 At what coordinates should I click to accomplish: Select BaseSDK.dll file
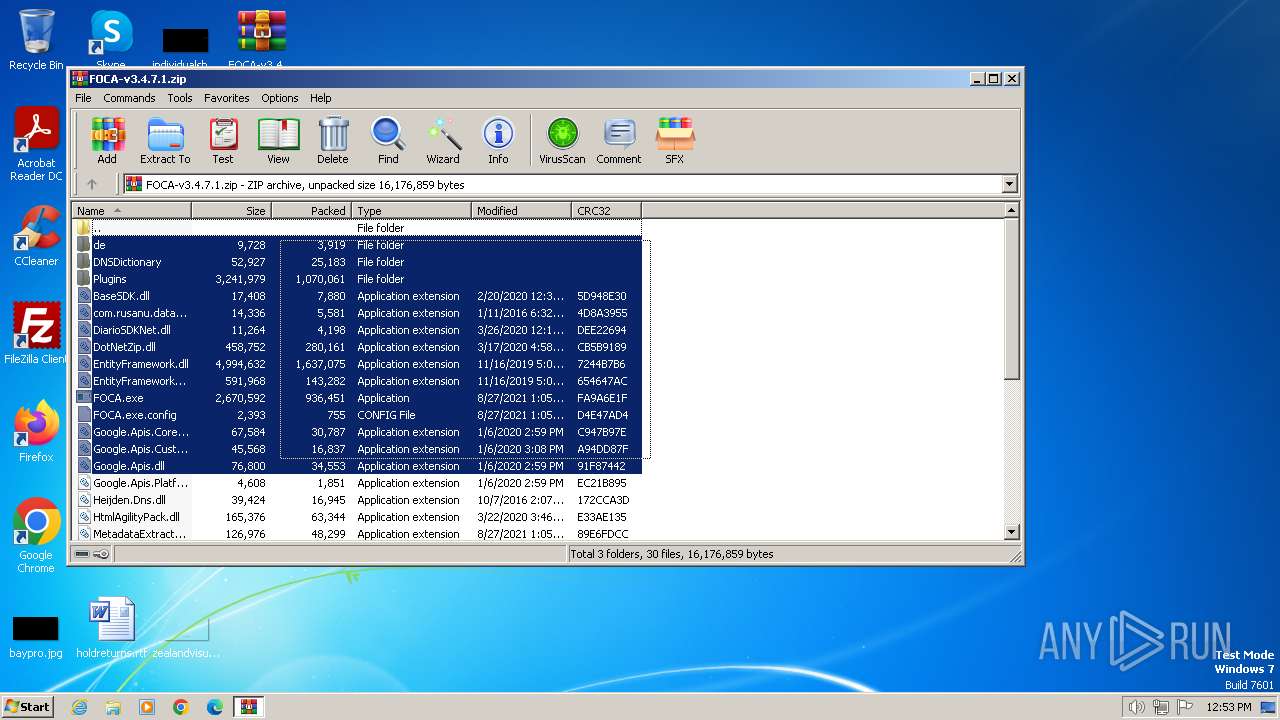[x=357, y=296]
